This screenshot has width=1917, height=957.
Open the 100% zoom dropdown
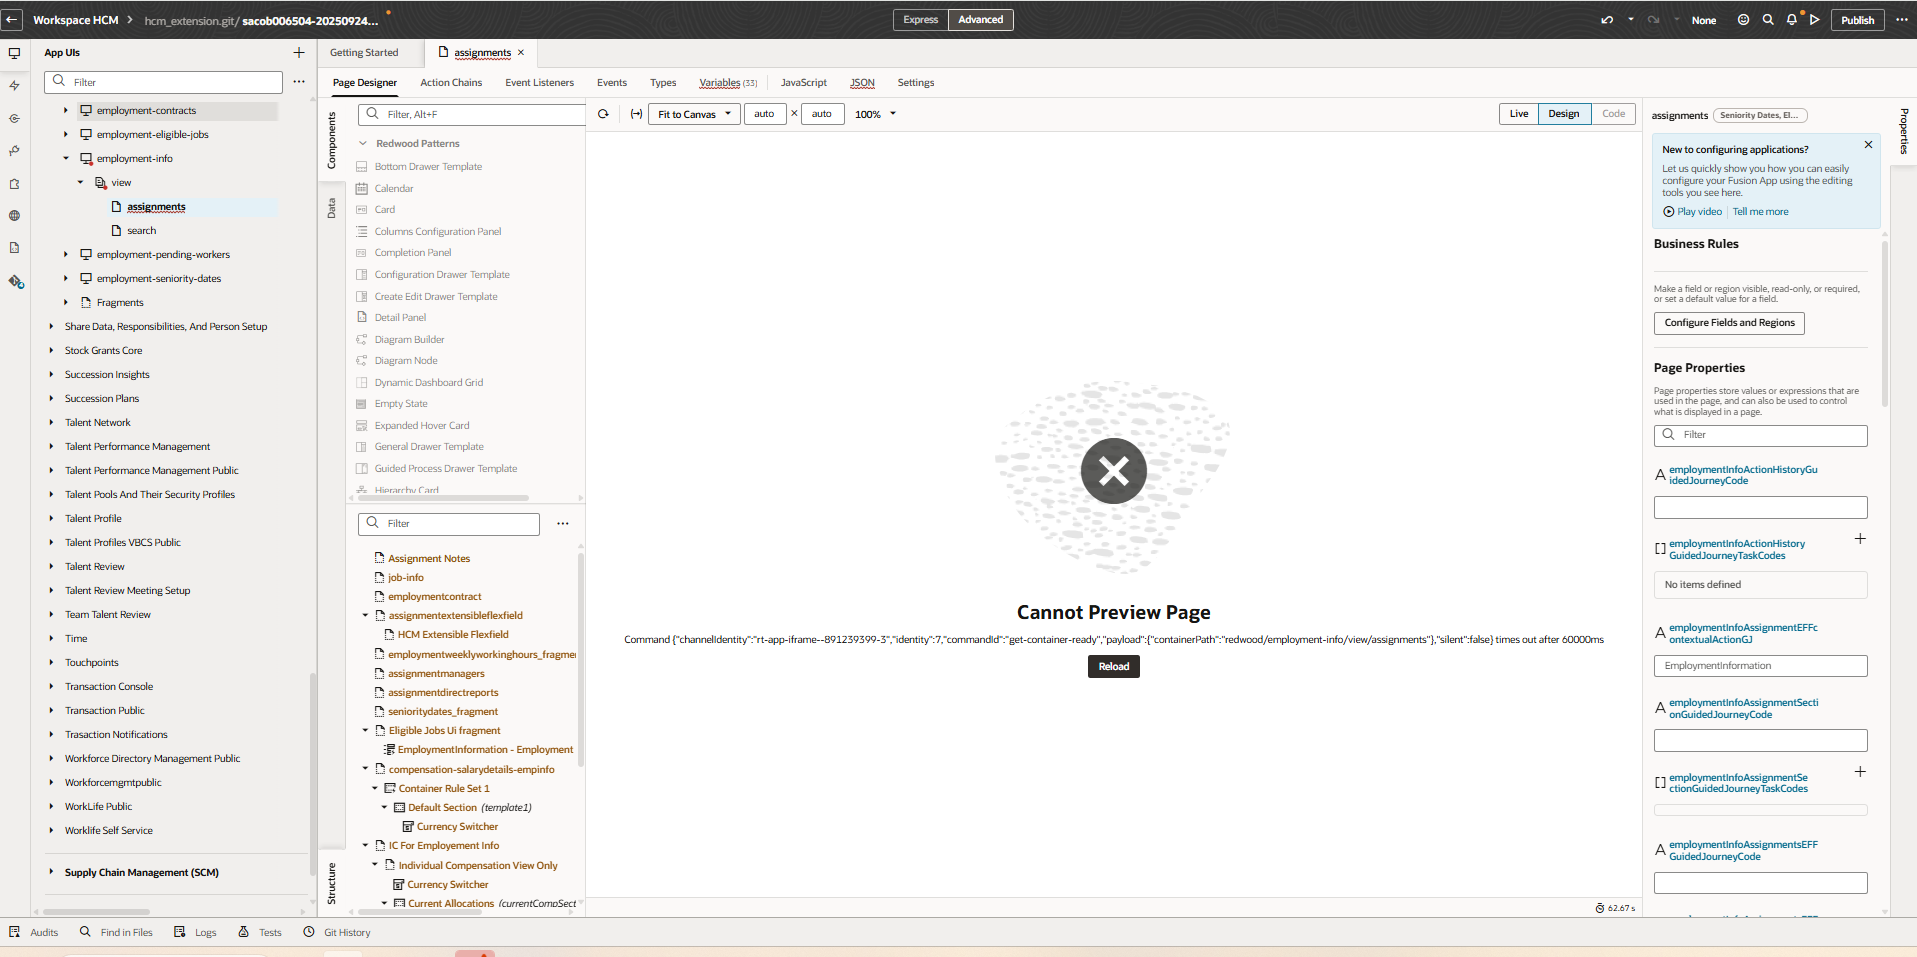[876, 114]
